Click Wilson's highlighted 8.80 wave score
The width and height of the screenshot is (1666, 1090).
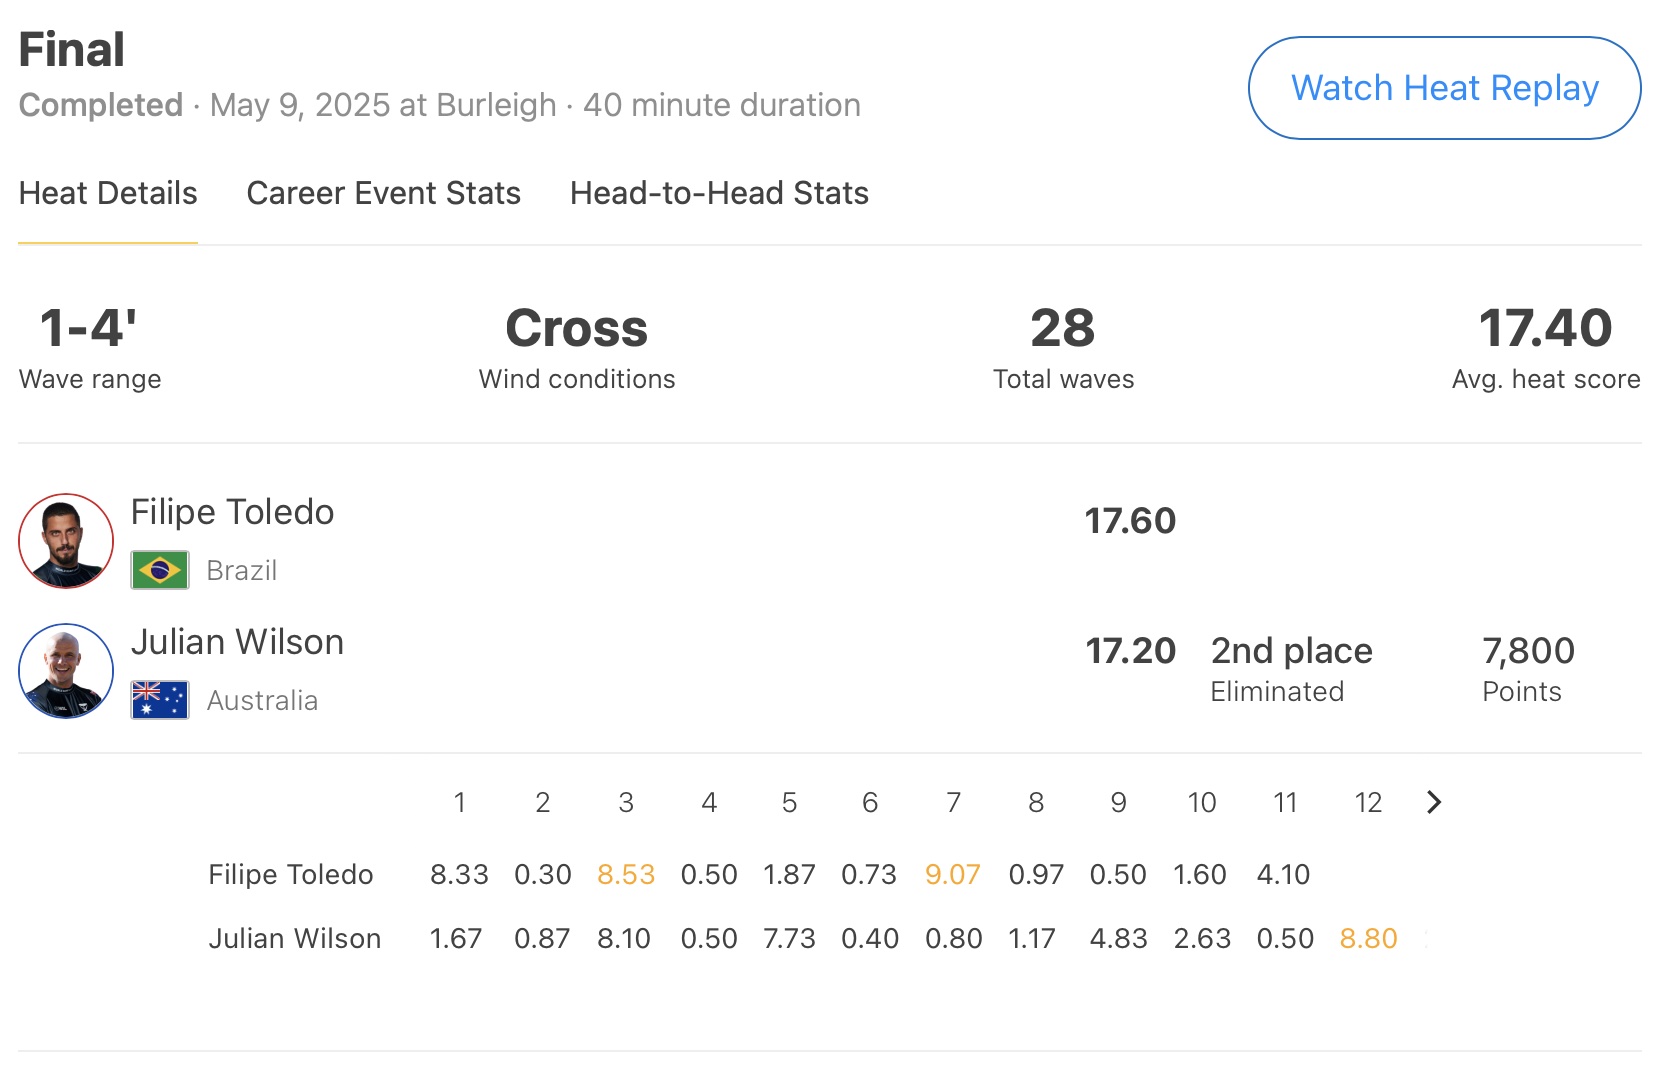[1368, 939]
